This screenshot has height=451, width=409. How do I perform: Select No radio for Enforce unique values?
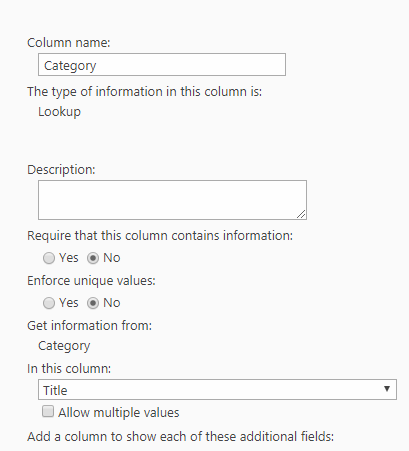(93, 303)
